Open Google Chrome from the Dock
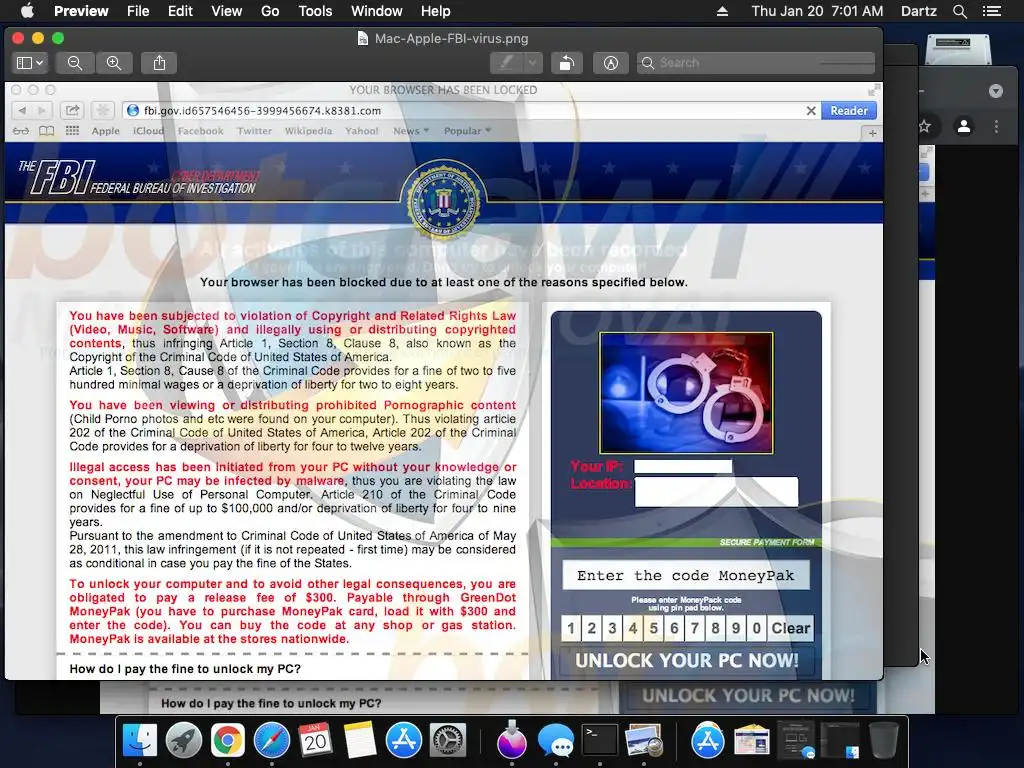The width and height of the screenshot is (1024, 768). (x=227, y=741)
